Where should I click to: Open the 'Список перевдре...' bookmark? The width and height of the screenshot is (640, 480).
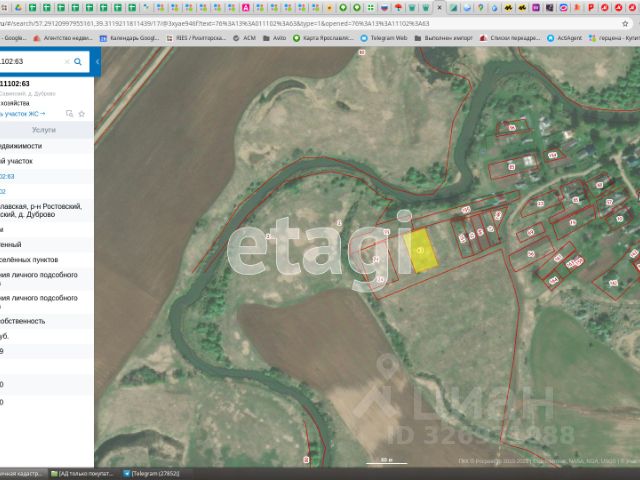coord(510,38)
